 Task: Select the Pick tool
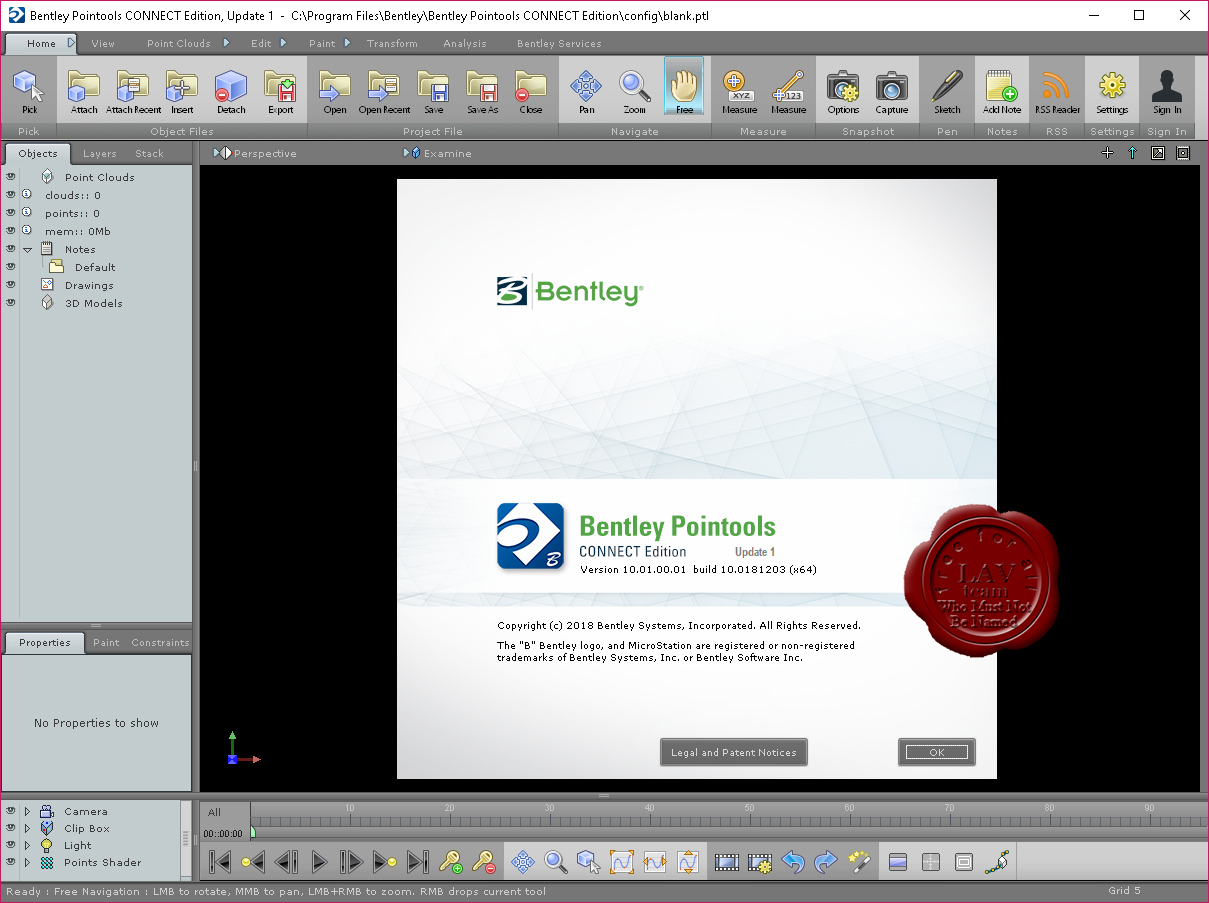(x=29, y=92)
